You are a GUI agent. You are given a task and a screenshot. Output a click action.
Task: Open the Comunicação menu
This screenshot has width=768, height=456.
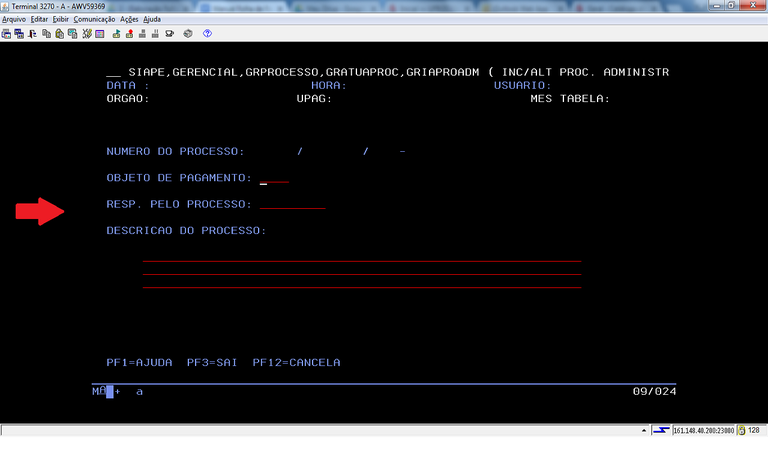[95, 19]
